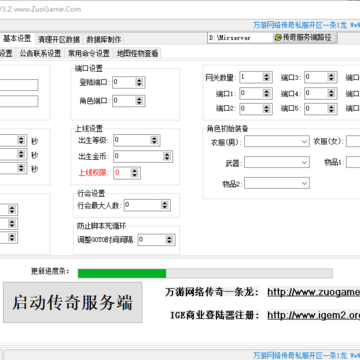The width and height of the screenshot is (360, 360).
Task: Click the 物品1 combo box
Action: [353, 163]
